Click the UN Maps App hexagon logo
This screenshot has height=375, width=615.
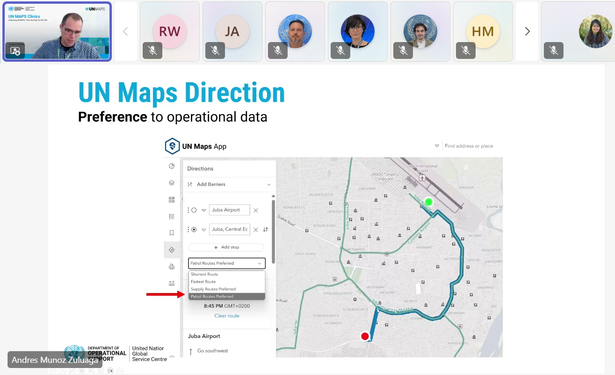pyautogui.click(x=172, y=146)
